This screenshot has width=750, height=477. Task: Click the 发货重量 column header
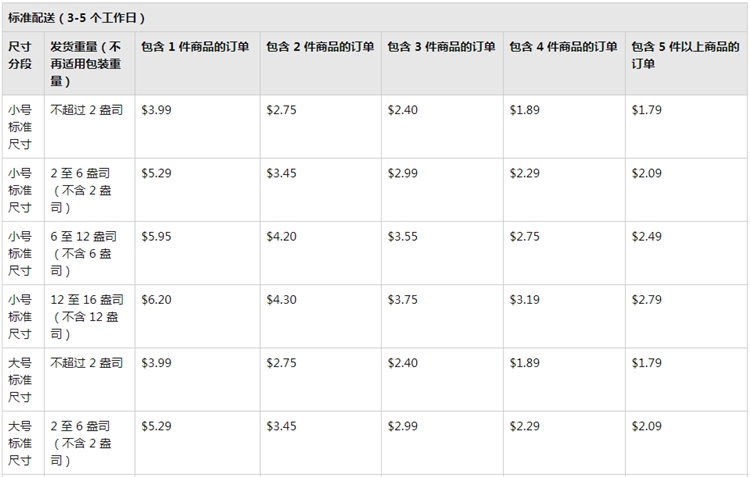coord(88,64)
